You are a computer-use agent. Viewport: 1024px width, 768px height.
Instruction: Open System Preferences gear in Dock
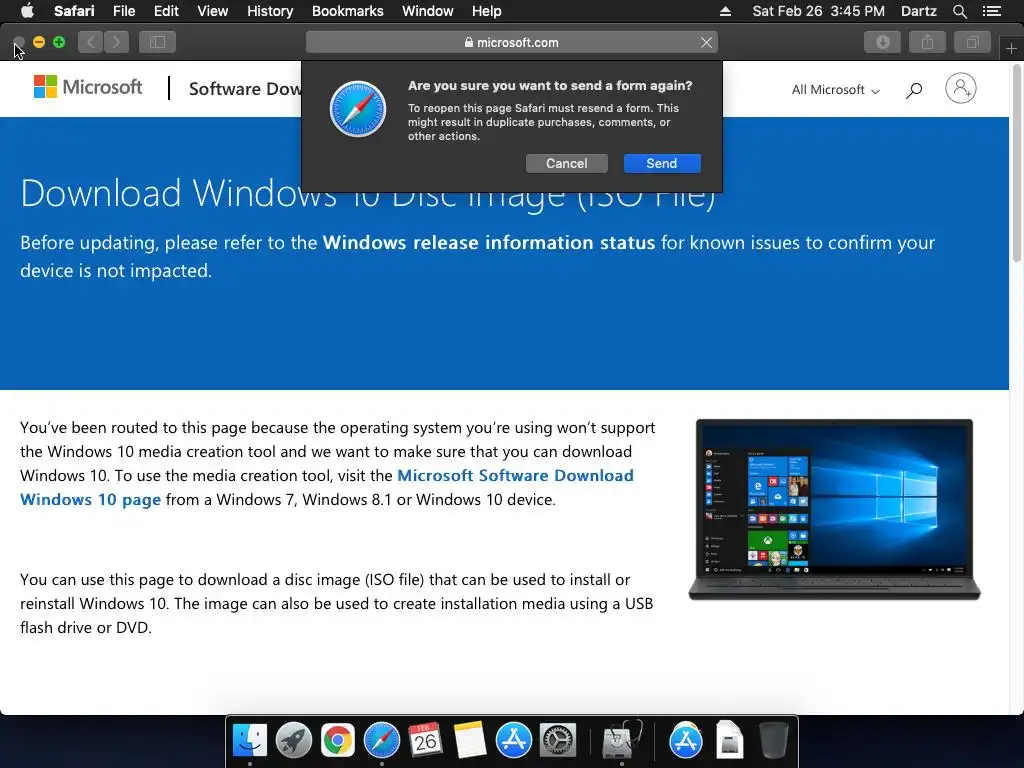(x=557, y=740)
